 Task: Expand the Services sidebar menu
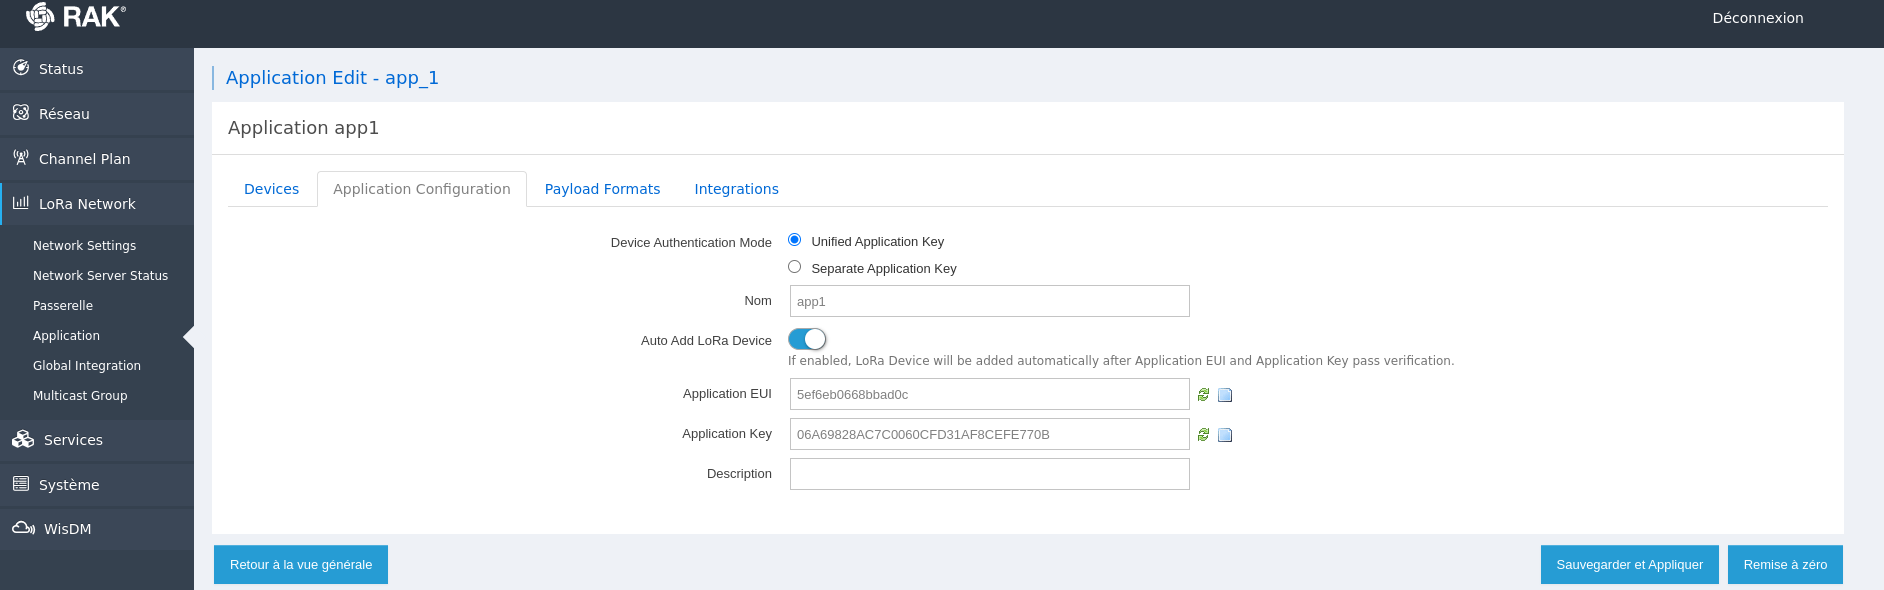pos(73,440)
